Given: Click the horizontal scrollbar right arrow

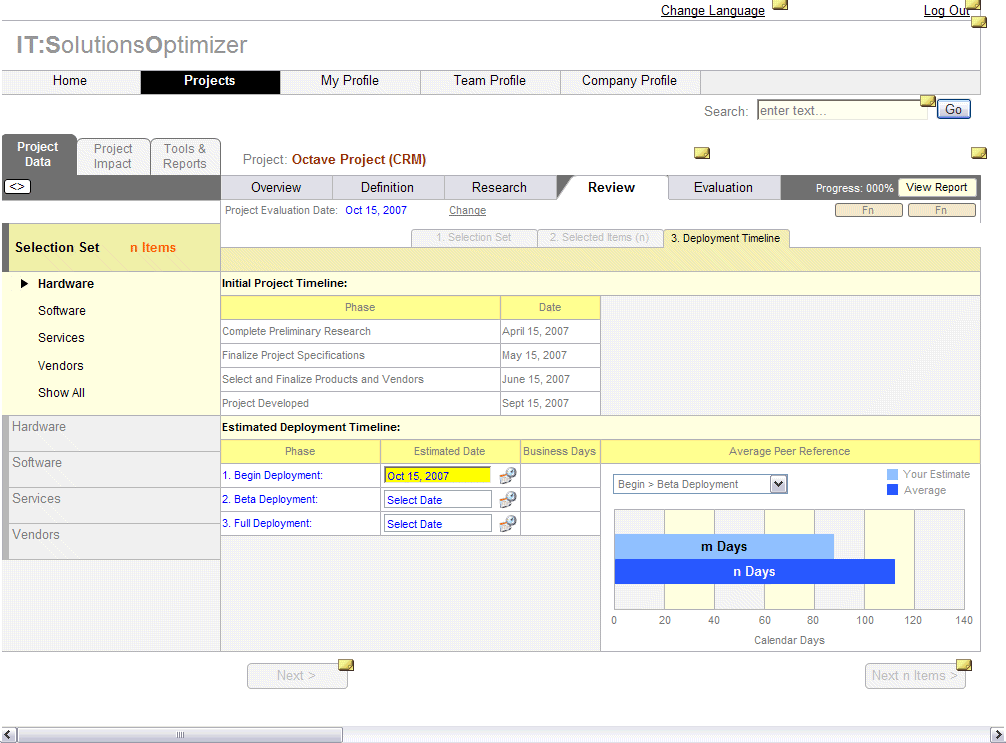Looking at the screenshot, I should pyautogui.click(x=997, y=735).
